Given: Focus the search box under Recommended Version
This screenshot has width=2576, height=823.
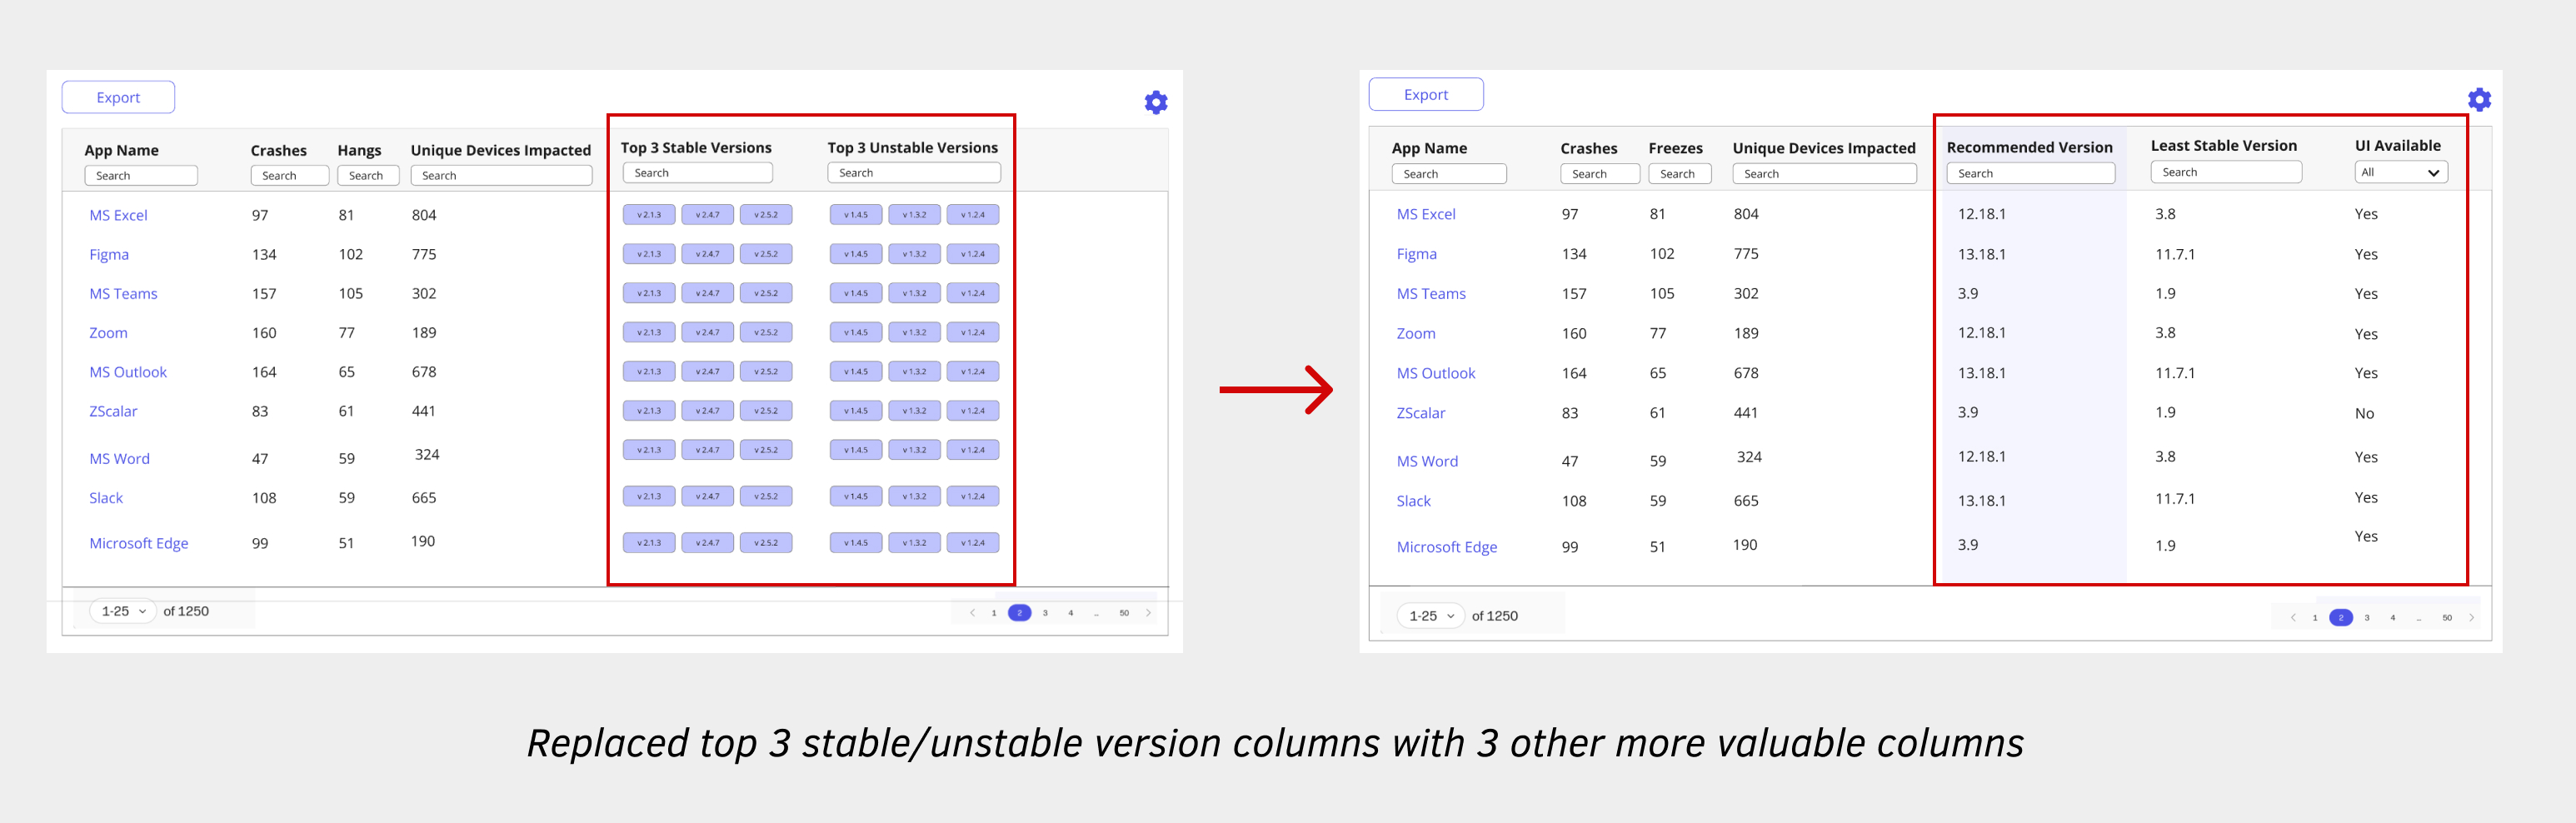Looking at the screenshot, I should (2029, 174).
